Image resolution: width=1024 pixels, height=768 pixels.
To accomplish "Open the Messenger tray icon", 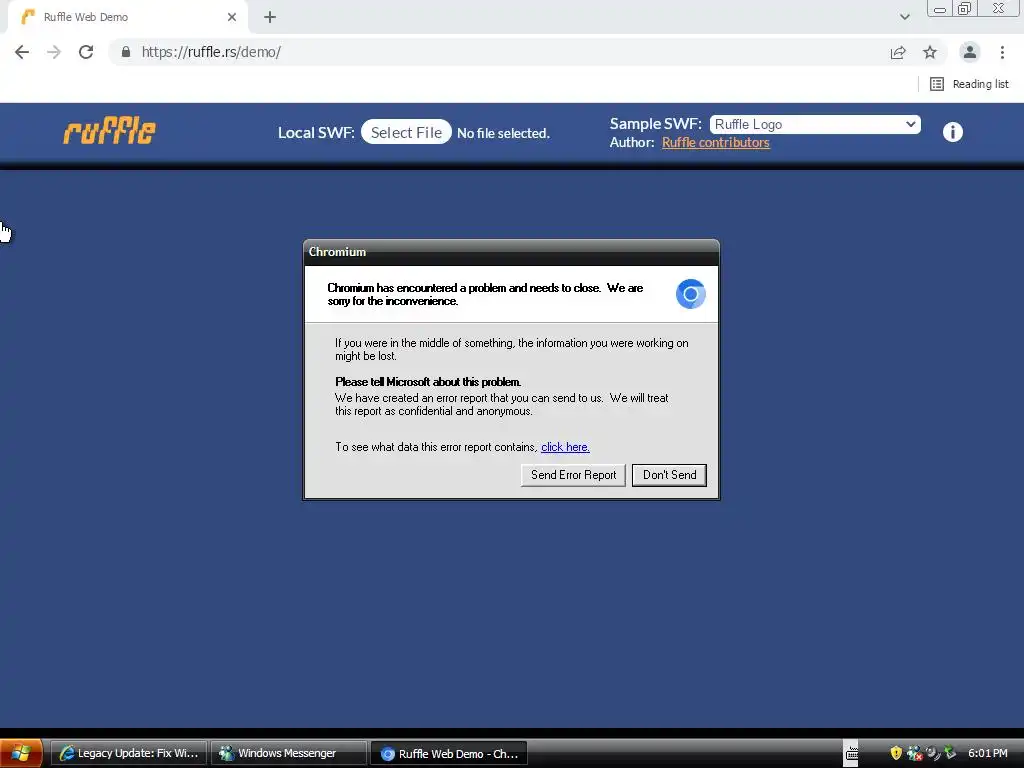I will (914, 753).
